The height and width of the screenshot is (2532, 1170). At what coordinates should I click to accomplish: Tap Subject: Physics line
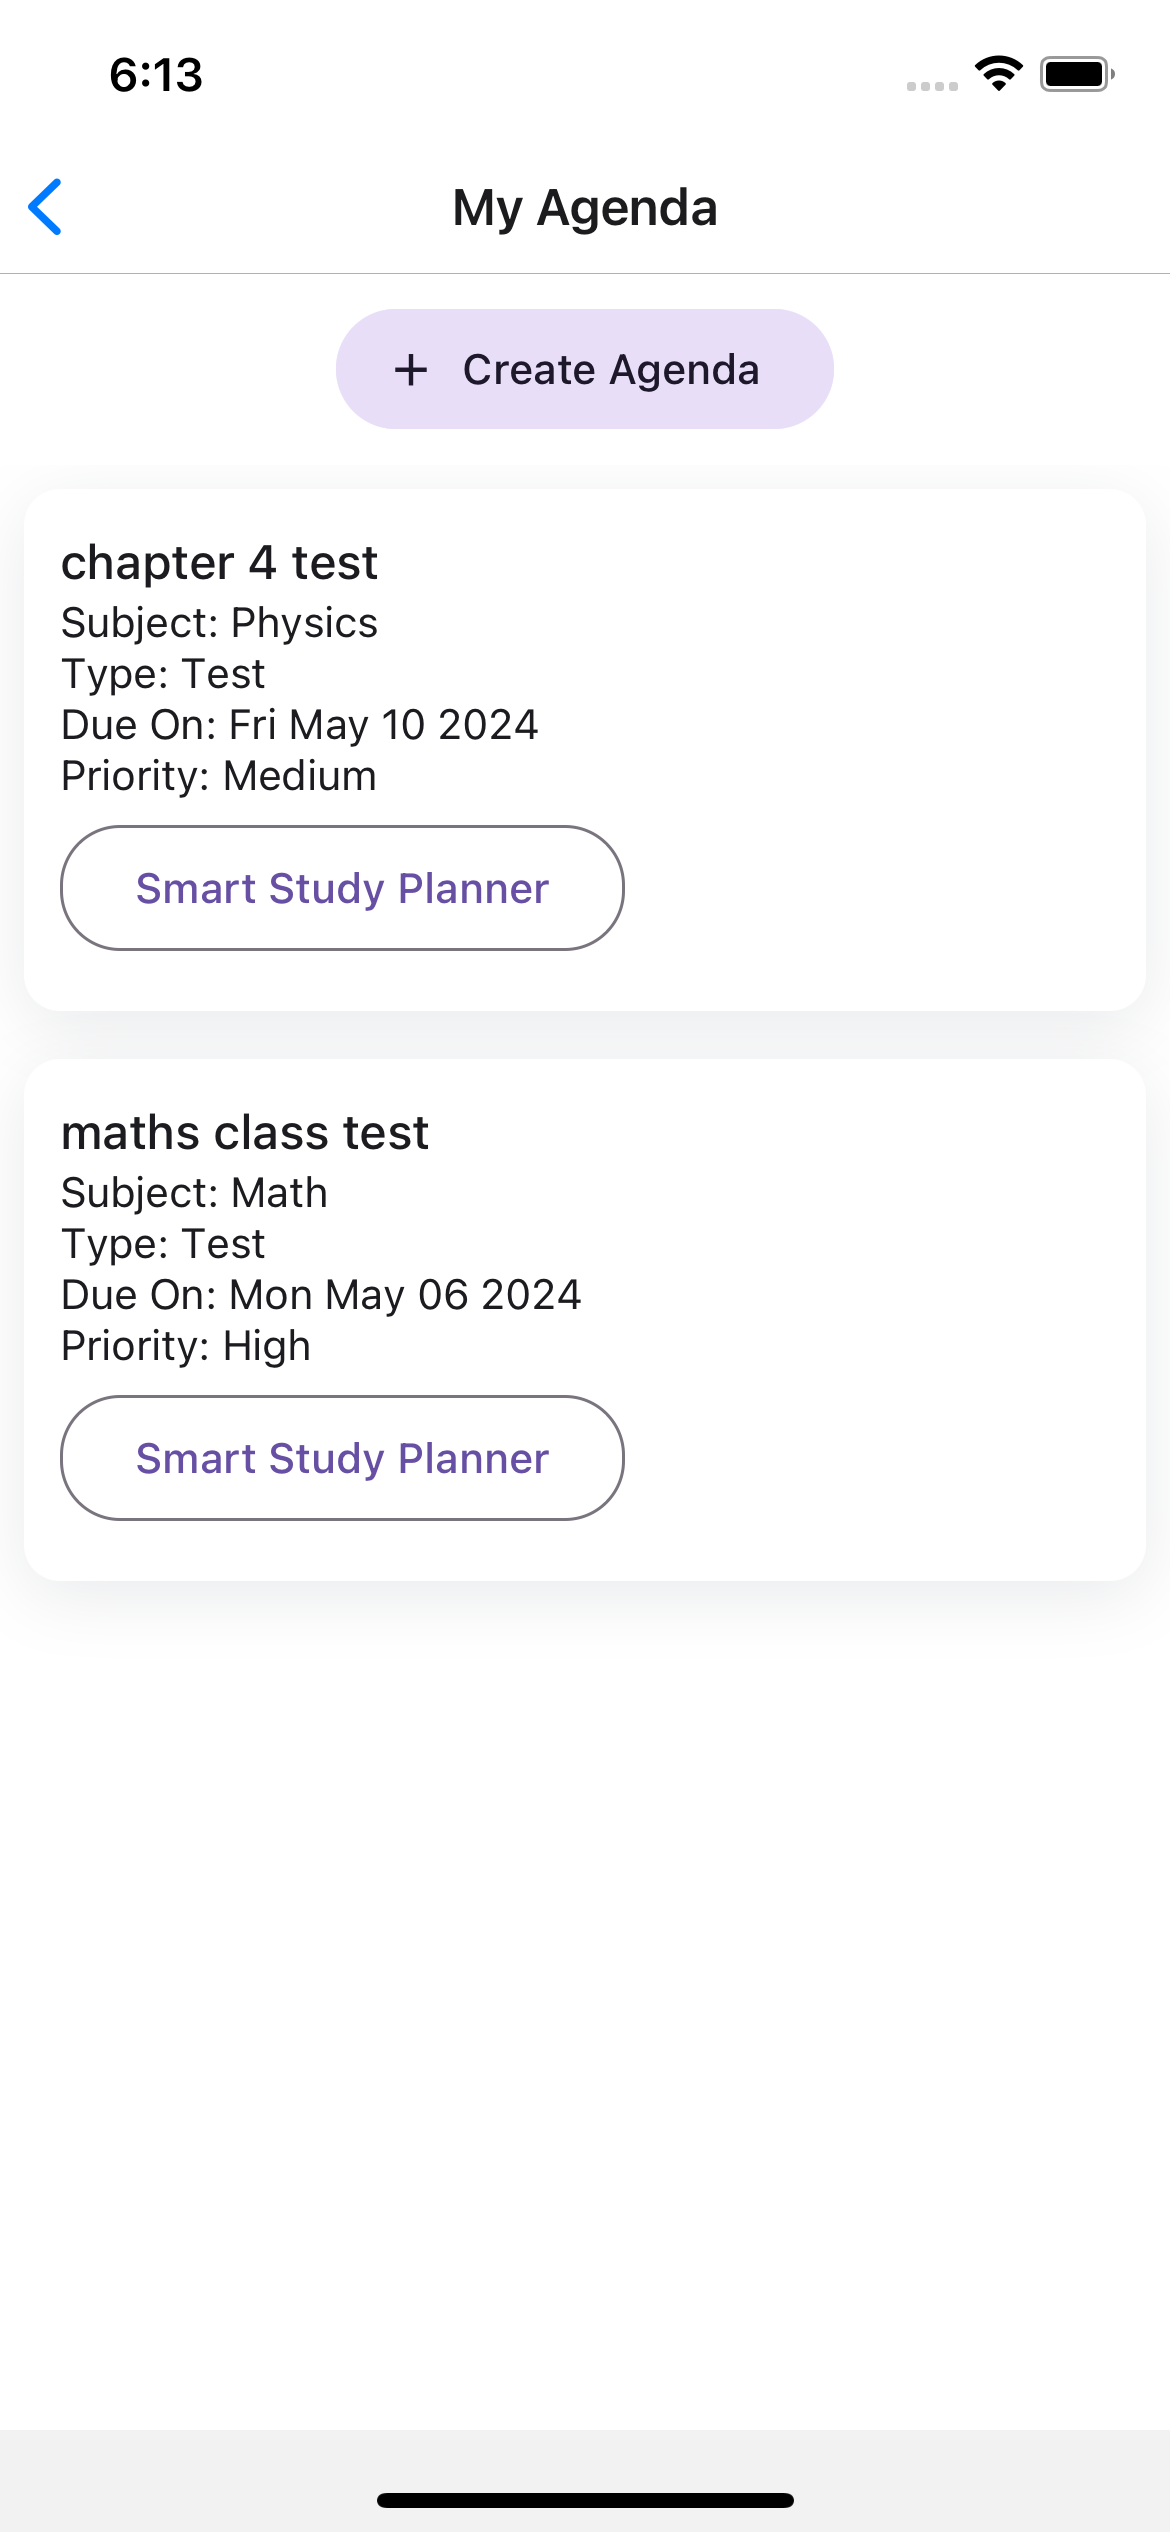220,623
